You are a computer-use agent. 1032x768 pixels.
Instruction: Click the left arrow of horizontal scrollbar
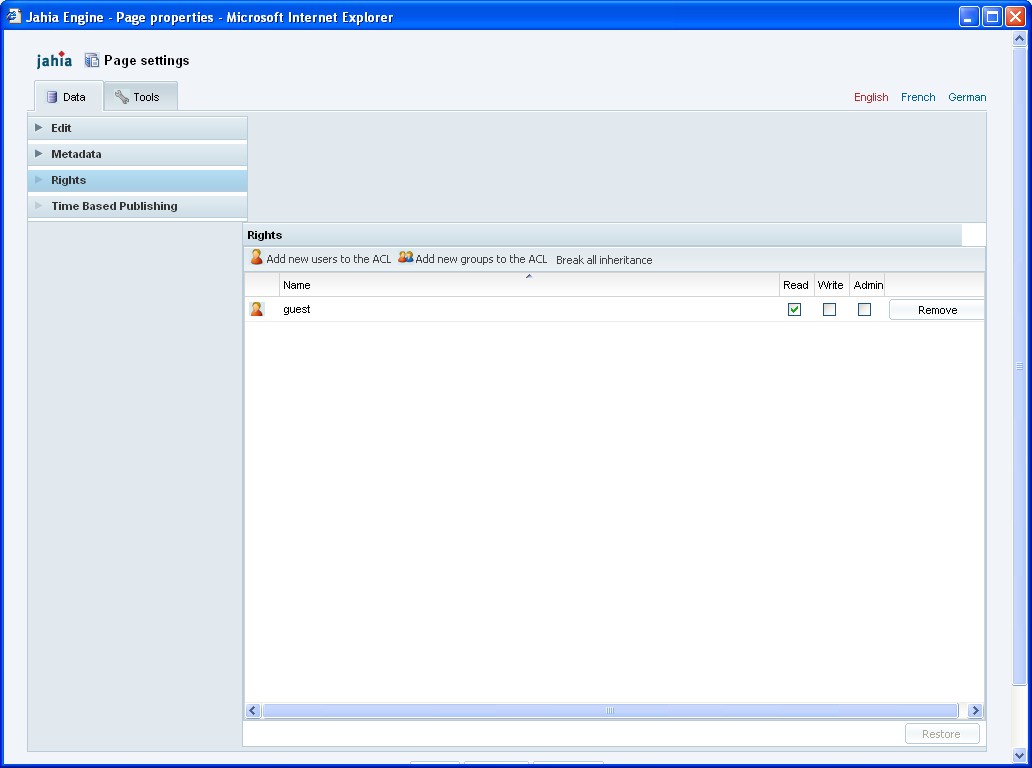tap(253, 711)
